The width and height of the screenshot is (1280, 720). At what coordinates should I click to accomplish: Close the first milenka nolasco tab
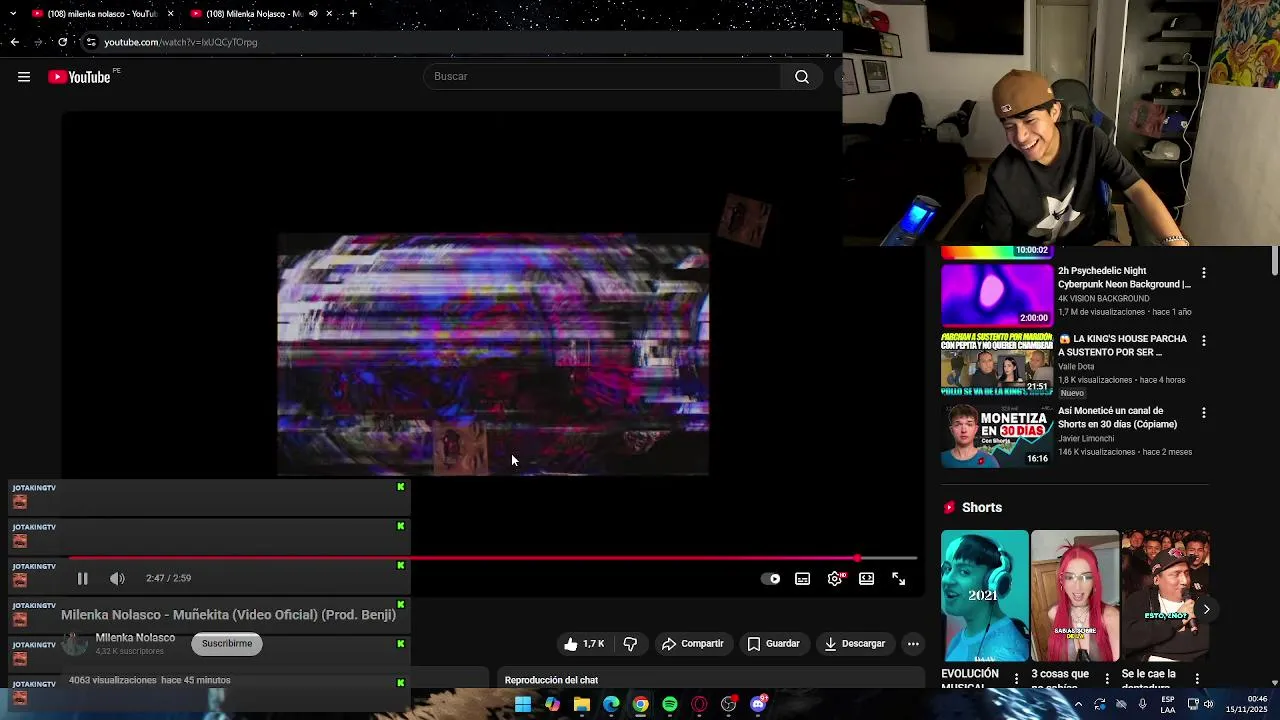click(170, 14)
